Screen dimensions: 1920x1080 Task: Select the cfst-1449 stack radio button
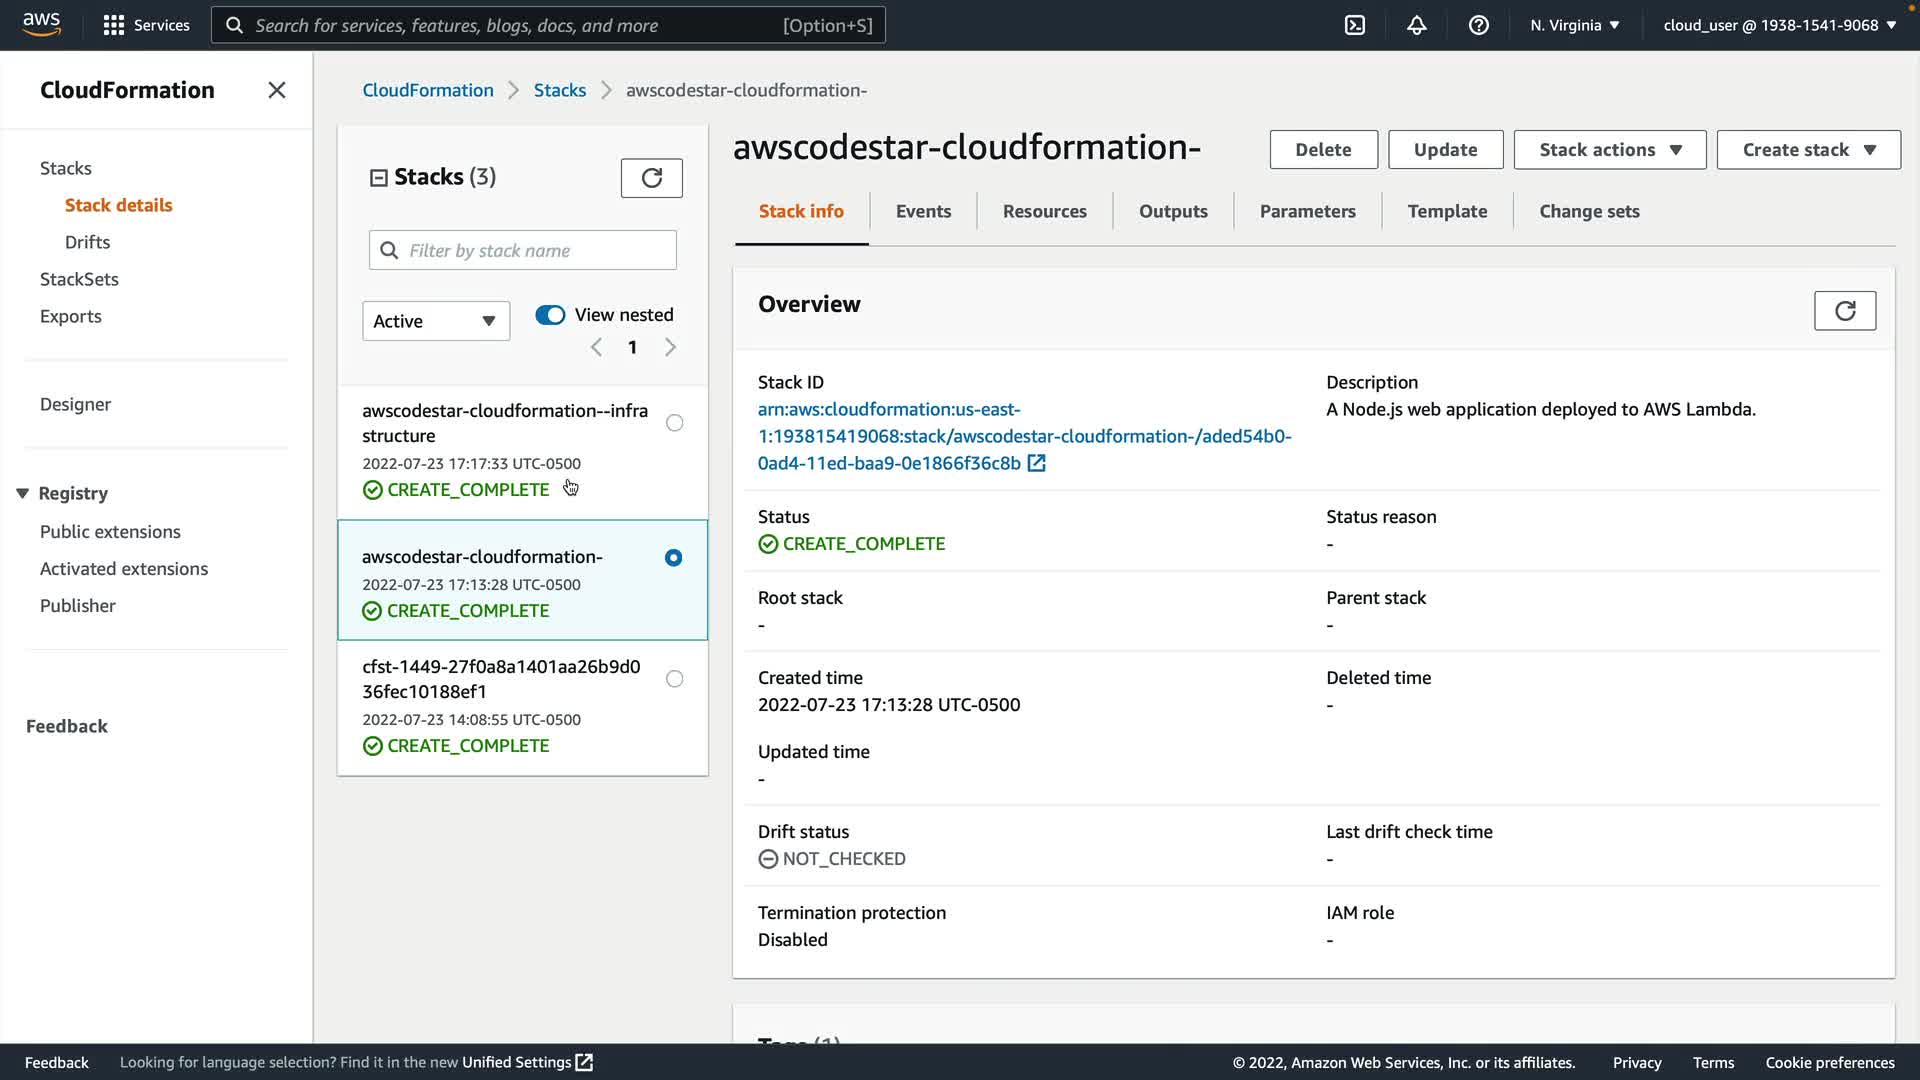[675, 679]
